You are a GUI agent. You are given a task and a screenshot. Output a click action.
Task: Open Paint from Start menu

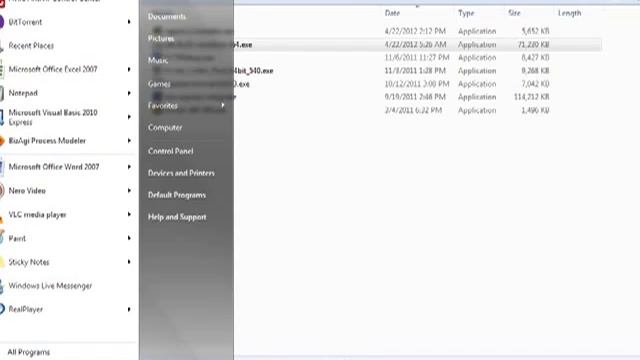point(17,238)
